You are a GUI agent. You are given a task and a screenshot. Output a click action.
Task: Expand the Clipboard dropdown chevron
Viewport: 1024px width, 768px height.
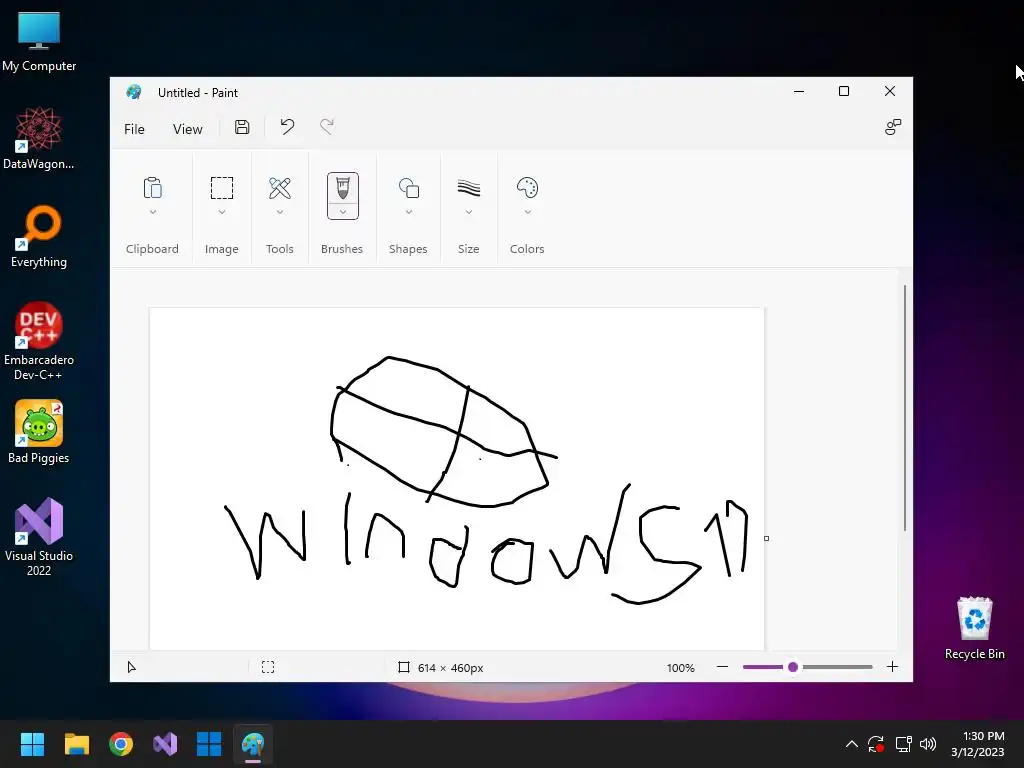coord(153,212)
